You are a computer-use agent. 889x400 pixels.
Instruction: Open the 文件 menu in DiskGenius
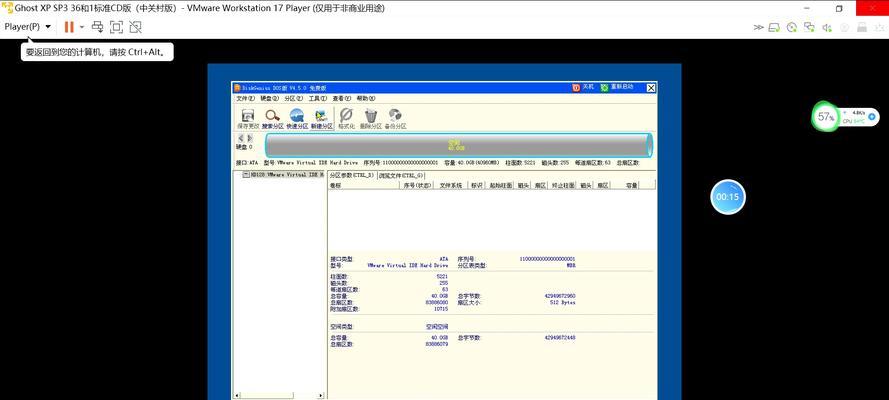pyautogui.click(x=245, y=99)
